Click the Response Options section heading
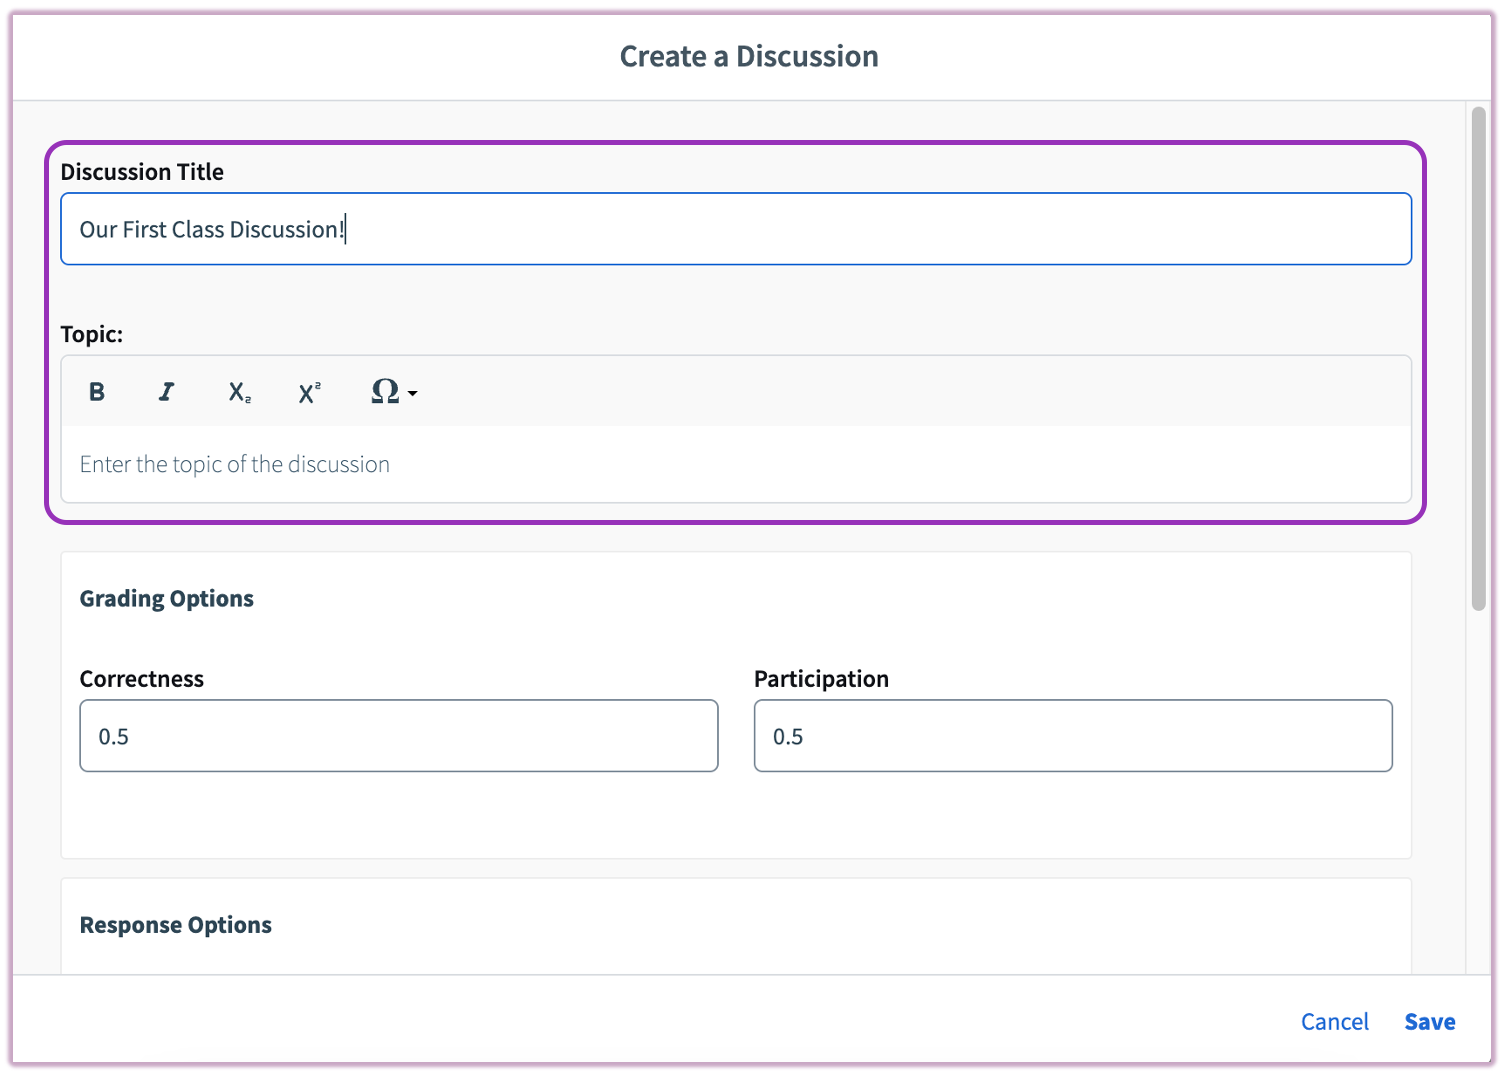The height and width of the screenshot is (1076, 1504). 176,925
